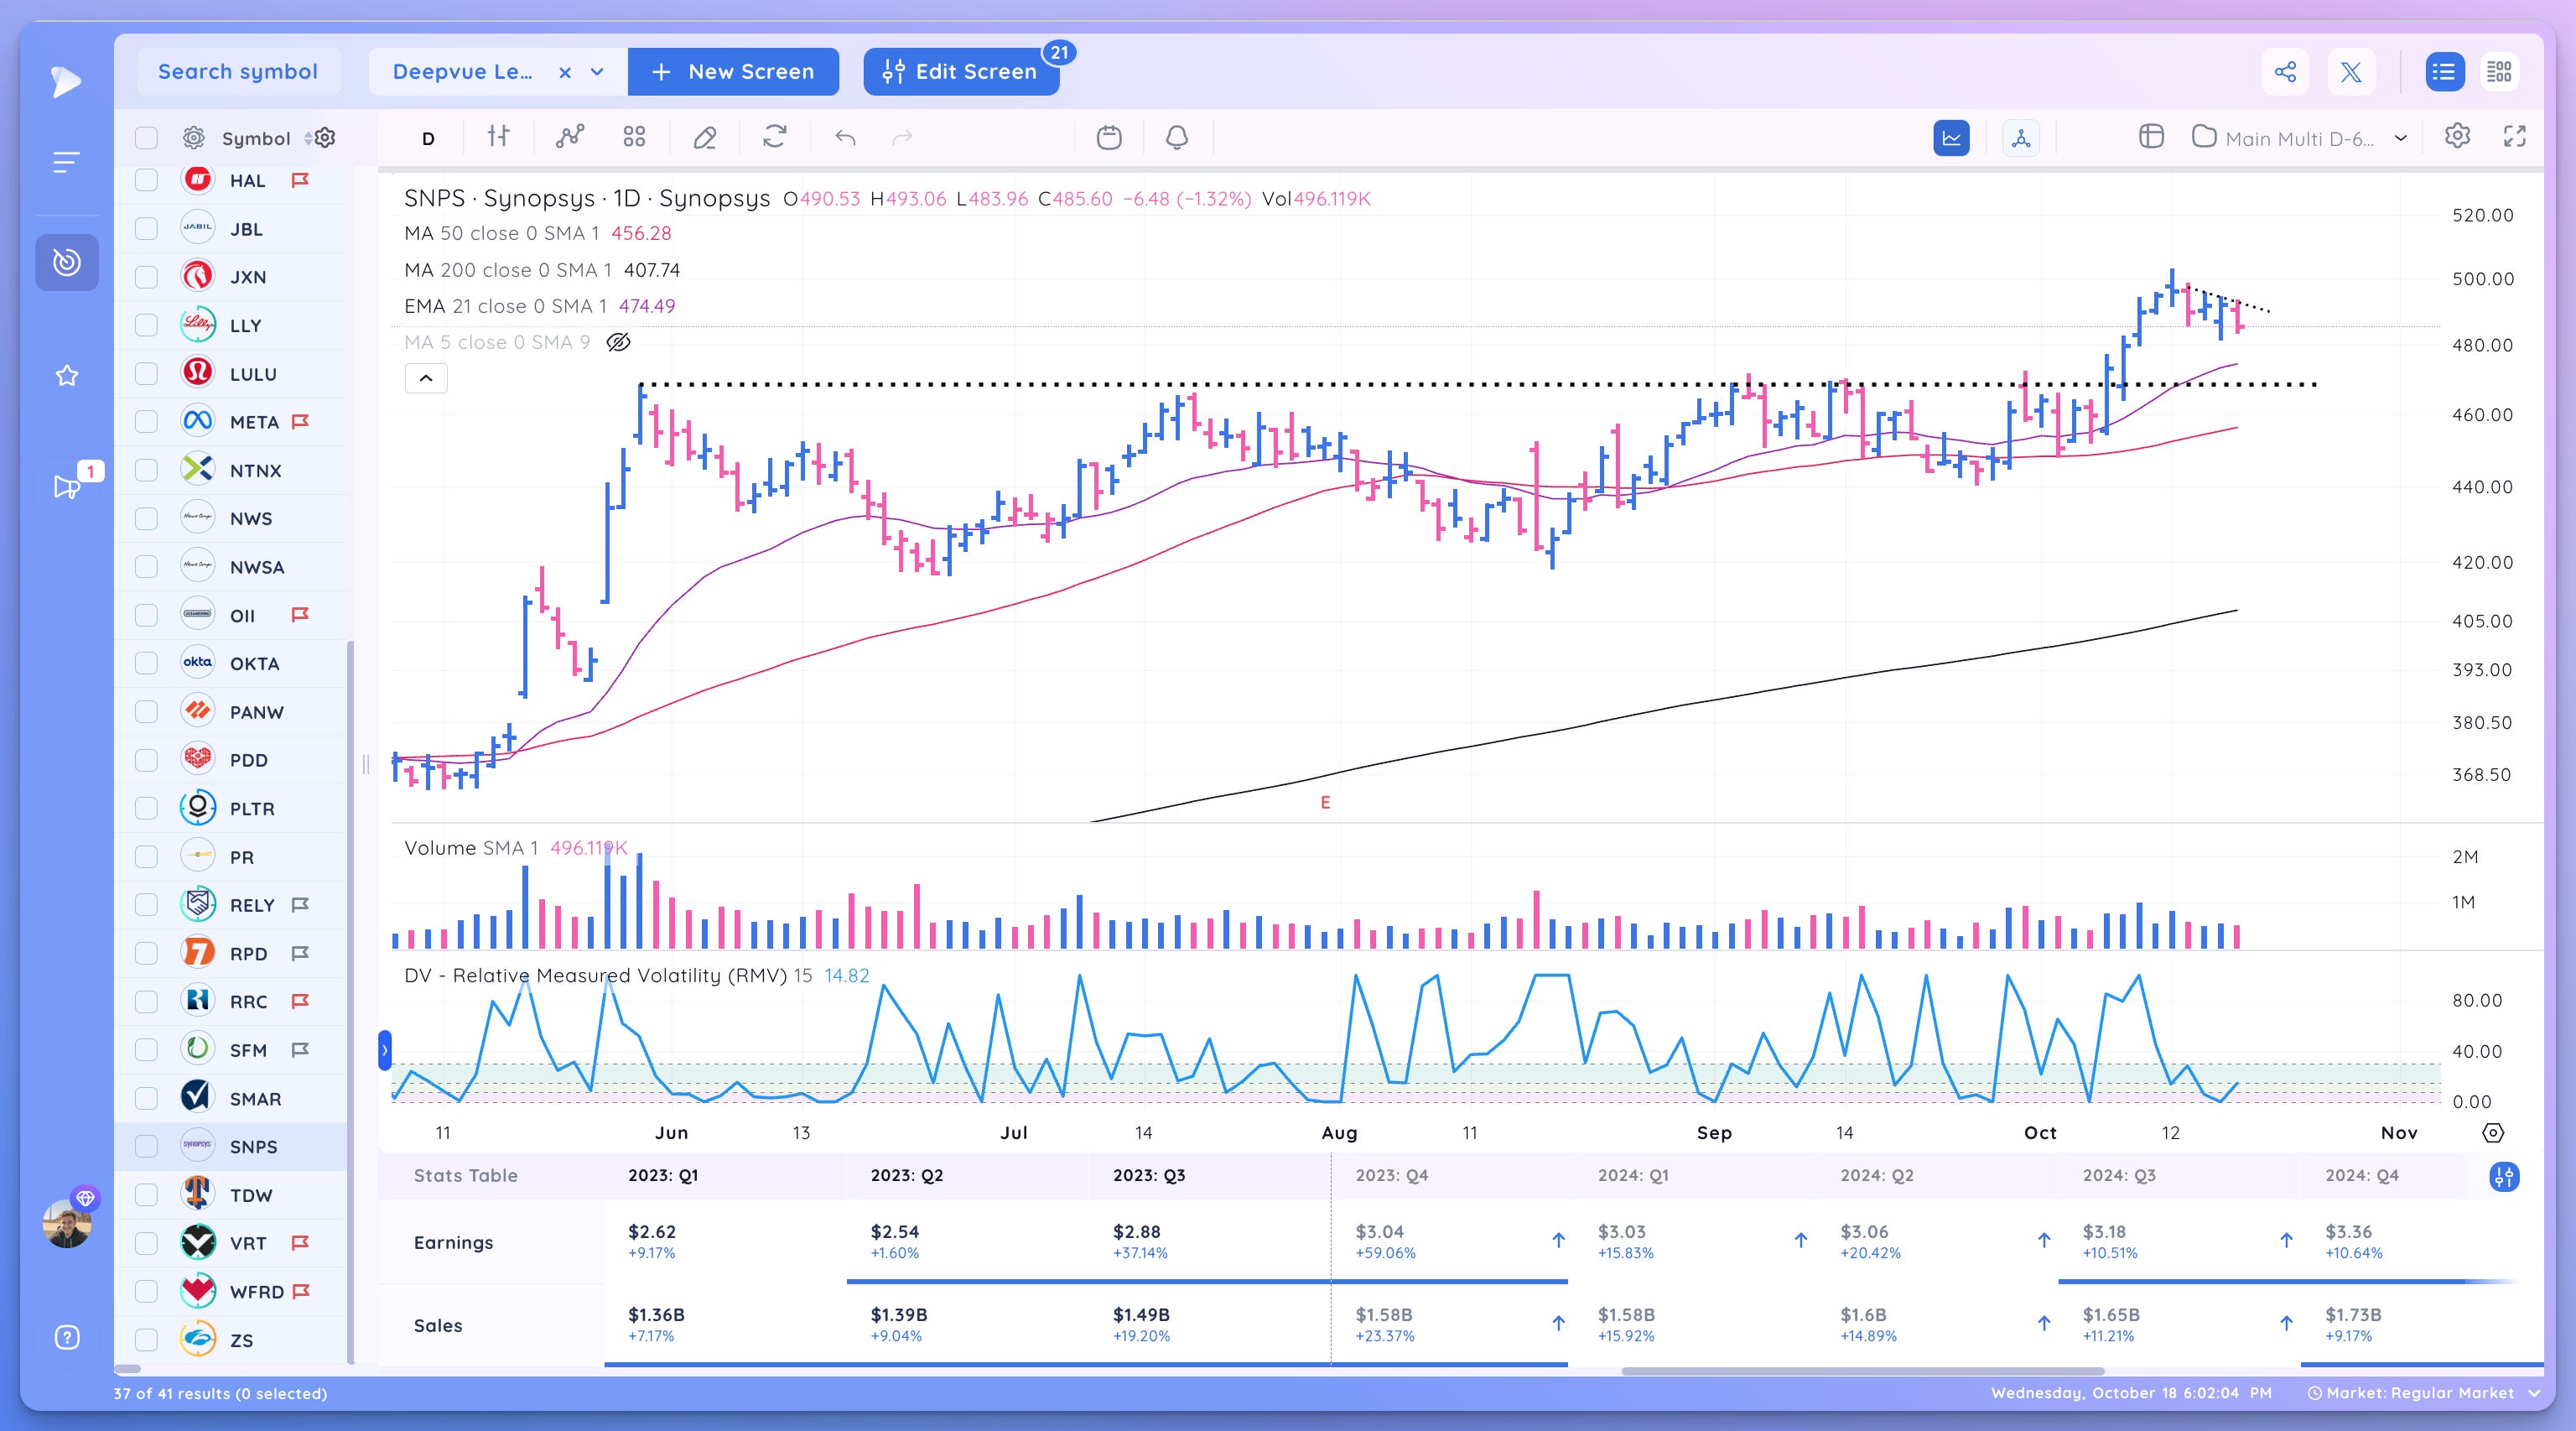The width and height of the screenshot is (2576, 1431).
Task: Click the X (Twitter) share icon
Action: point(2351,72)
